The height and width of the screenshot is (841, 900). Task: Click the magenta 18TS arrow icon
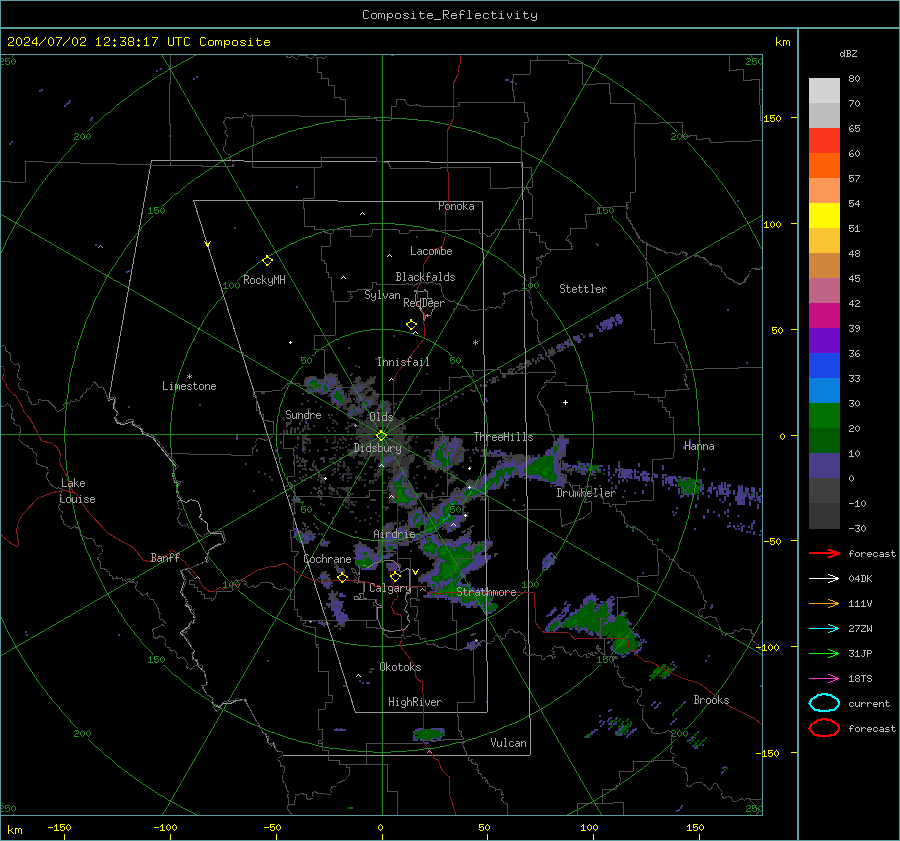pyautogui.click(x=824, y=679)
